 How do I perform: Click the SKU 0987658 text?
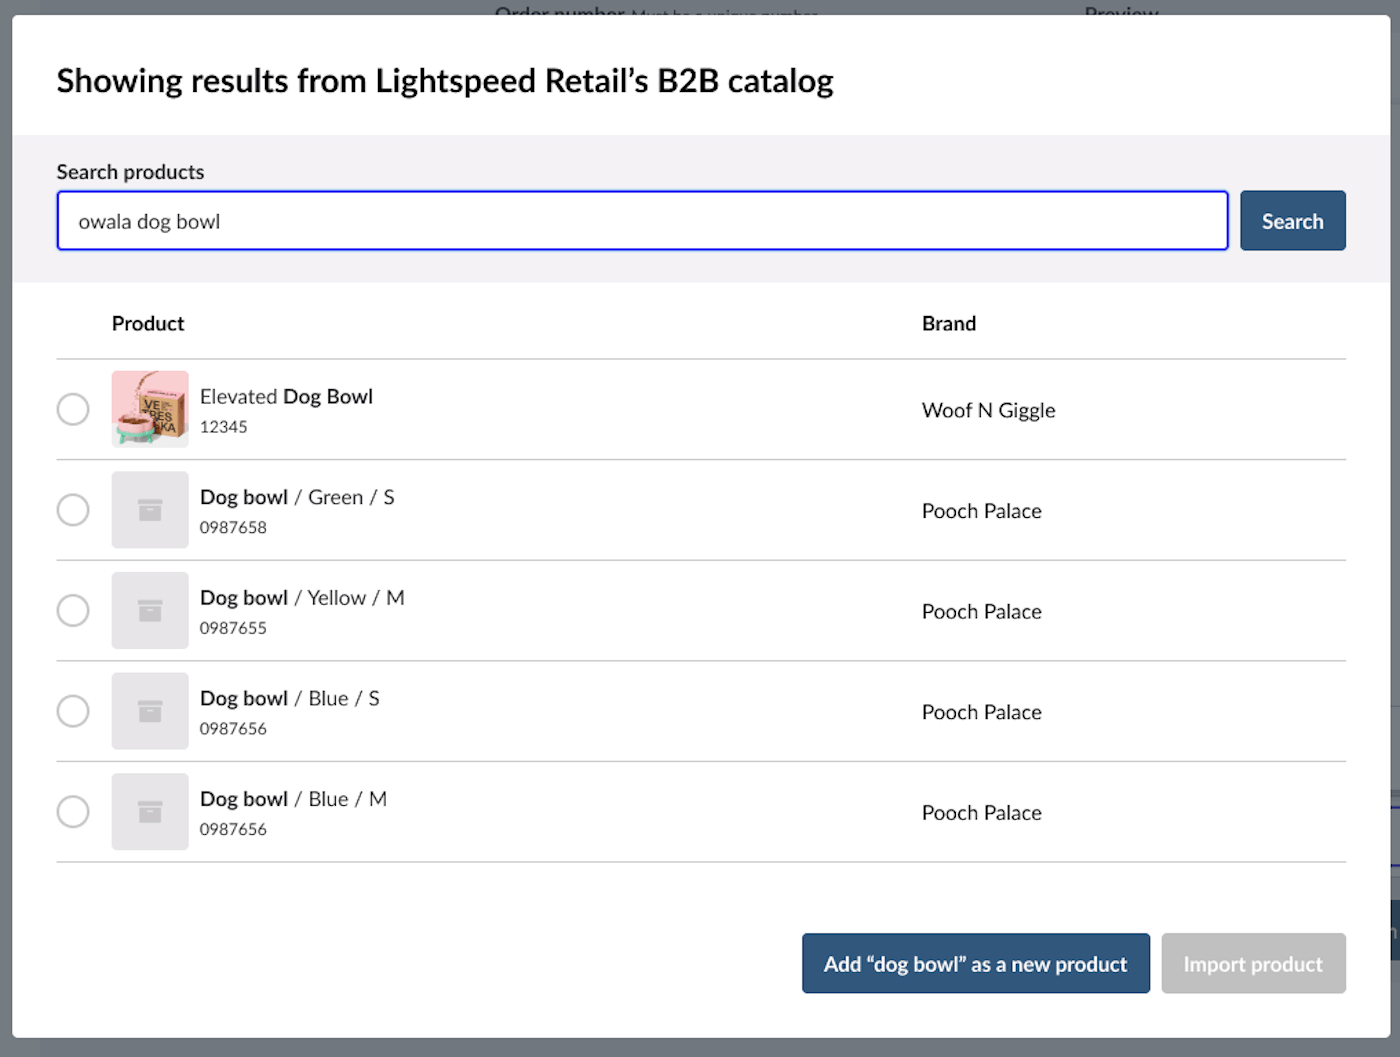click(233, 528)
